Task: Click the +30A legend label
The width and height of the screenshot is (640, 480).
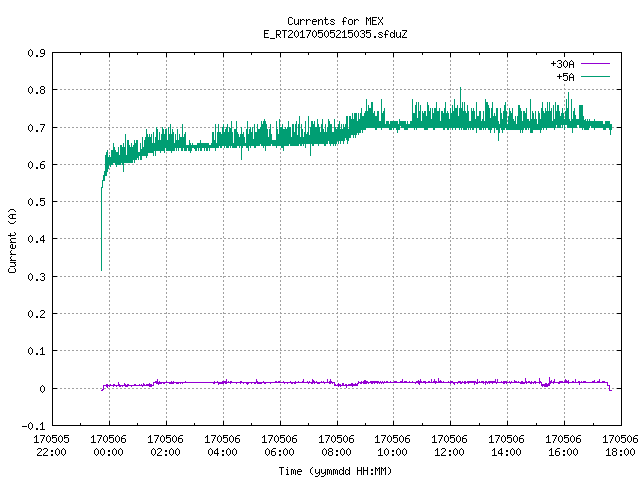Action: coord(562,64)
